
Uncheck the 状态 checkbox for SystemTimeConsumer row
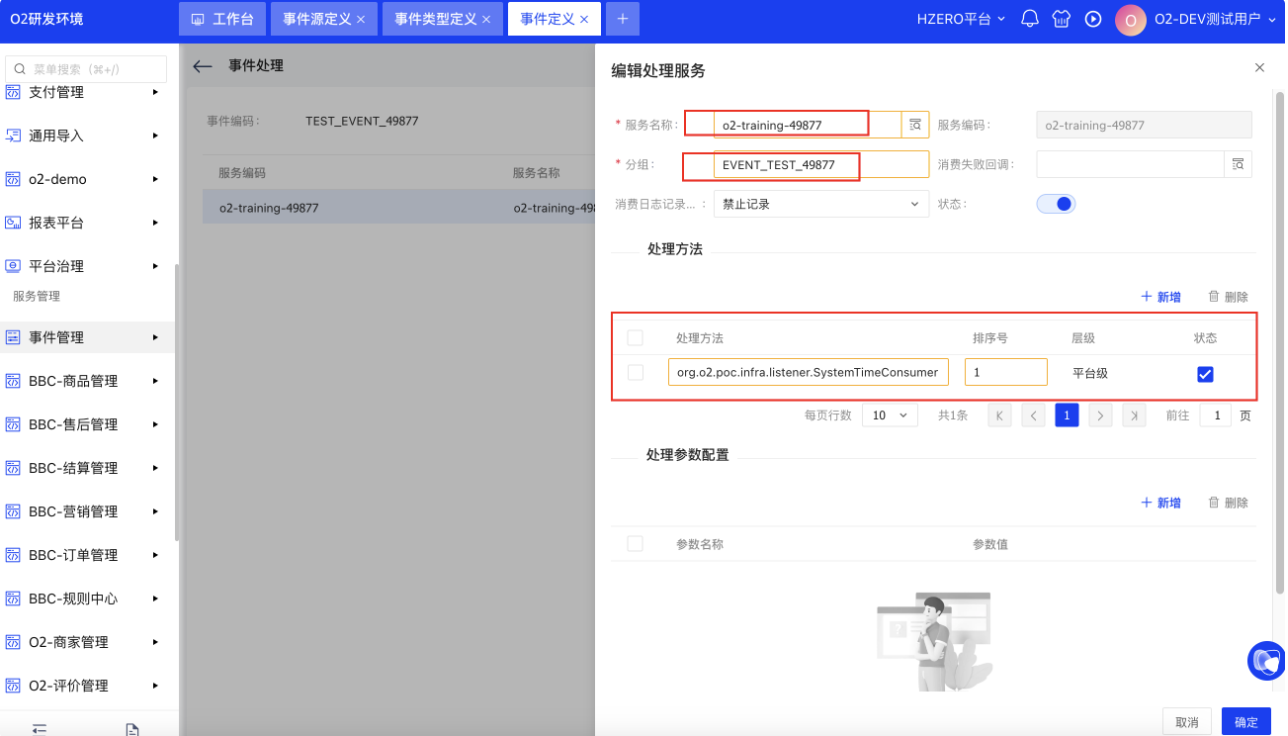pos(1205,373)
